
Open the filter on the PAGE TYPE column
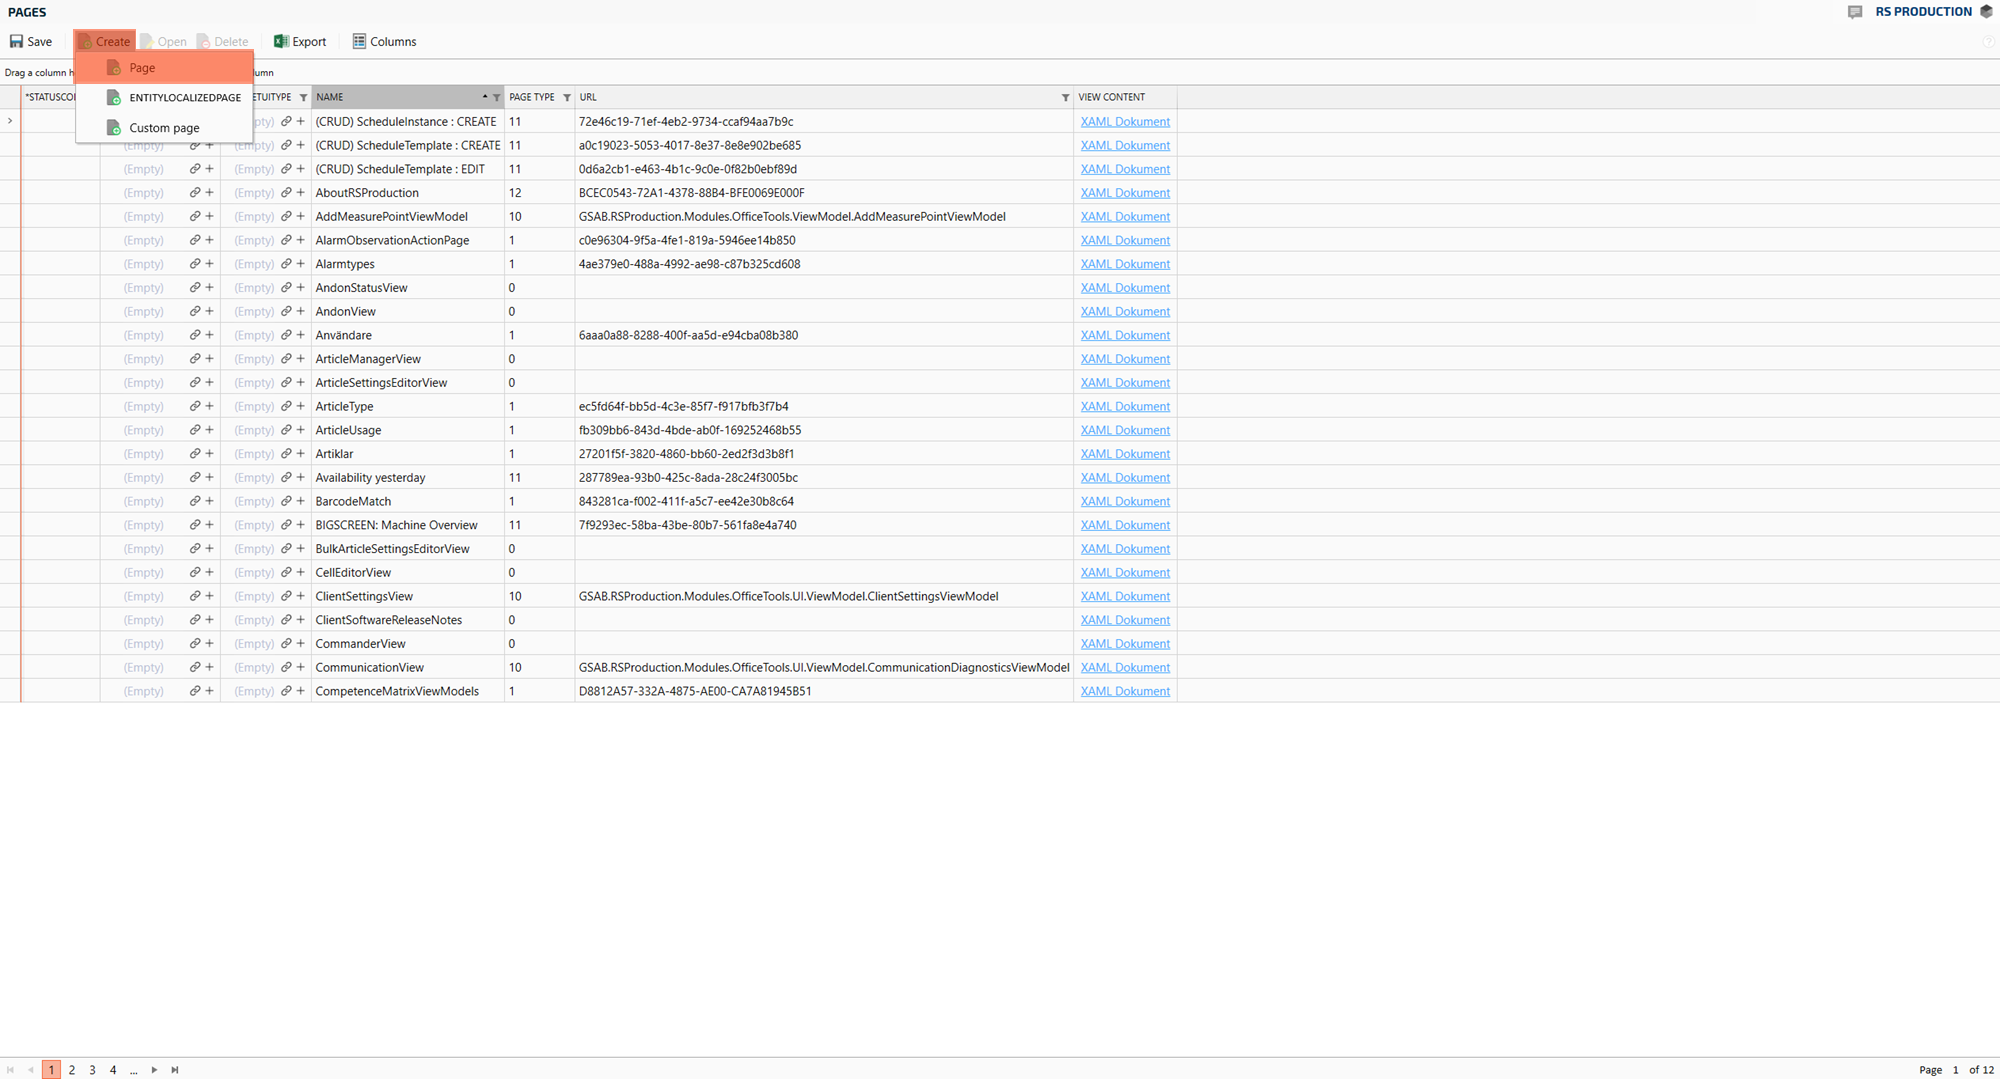pyautogui.click(x=567, y=98)
